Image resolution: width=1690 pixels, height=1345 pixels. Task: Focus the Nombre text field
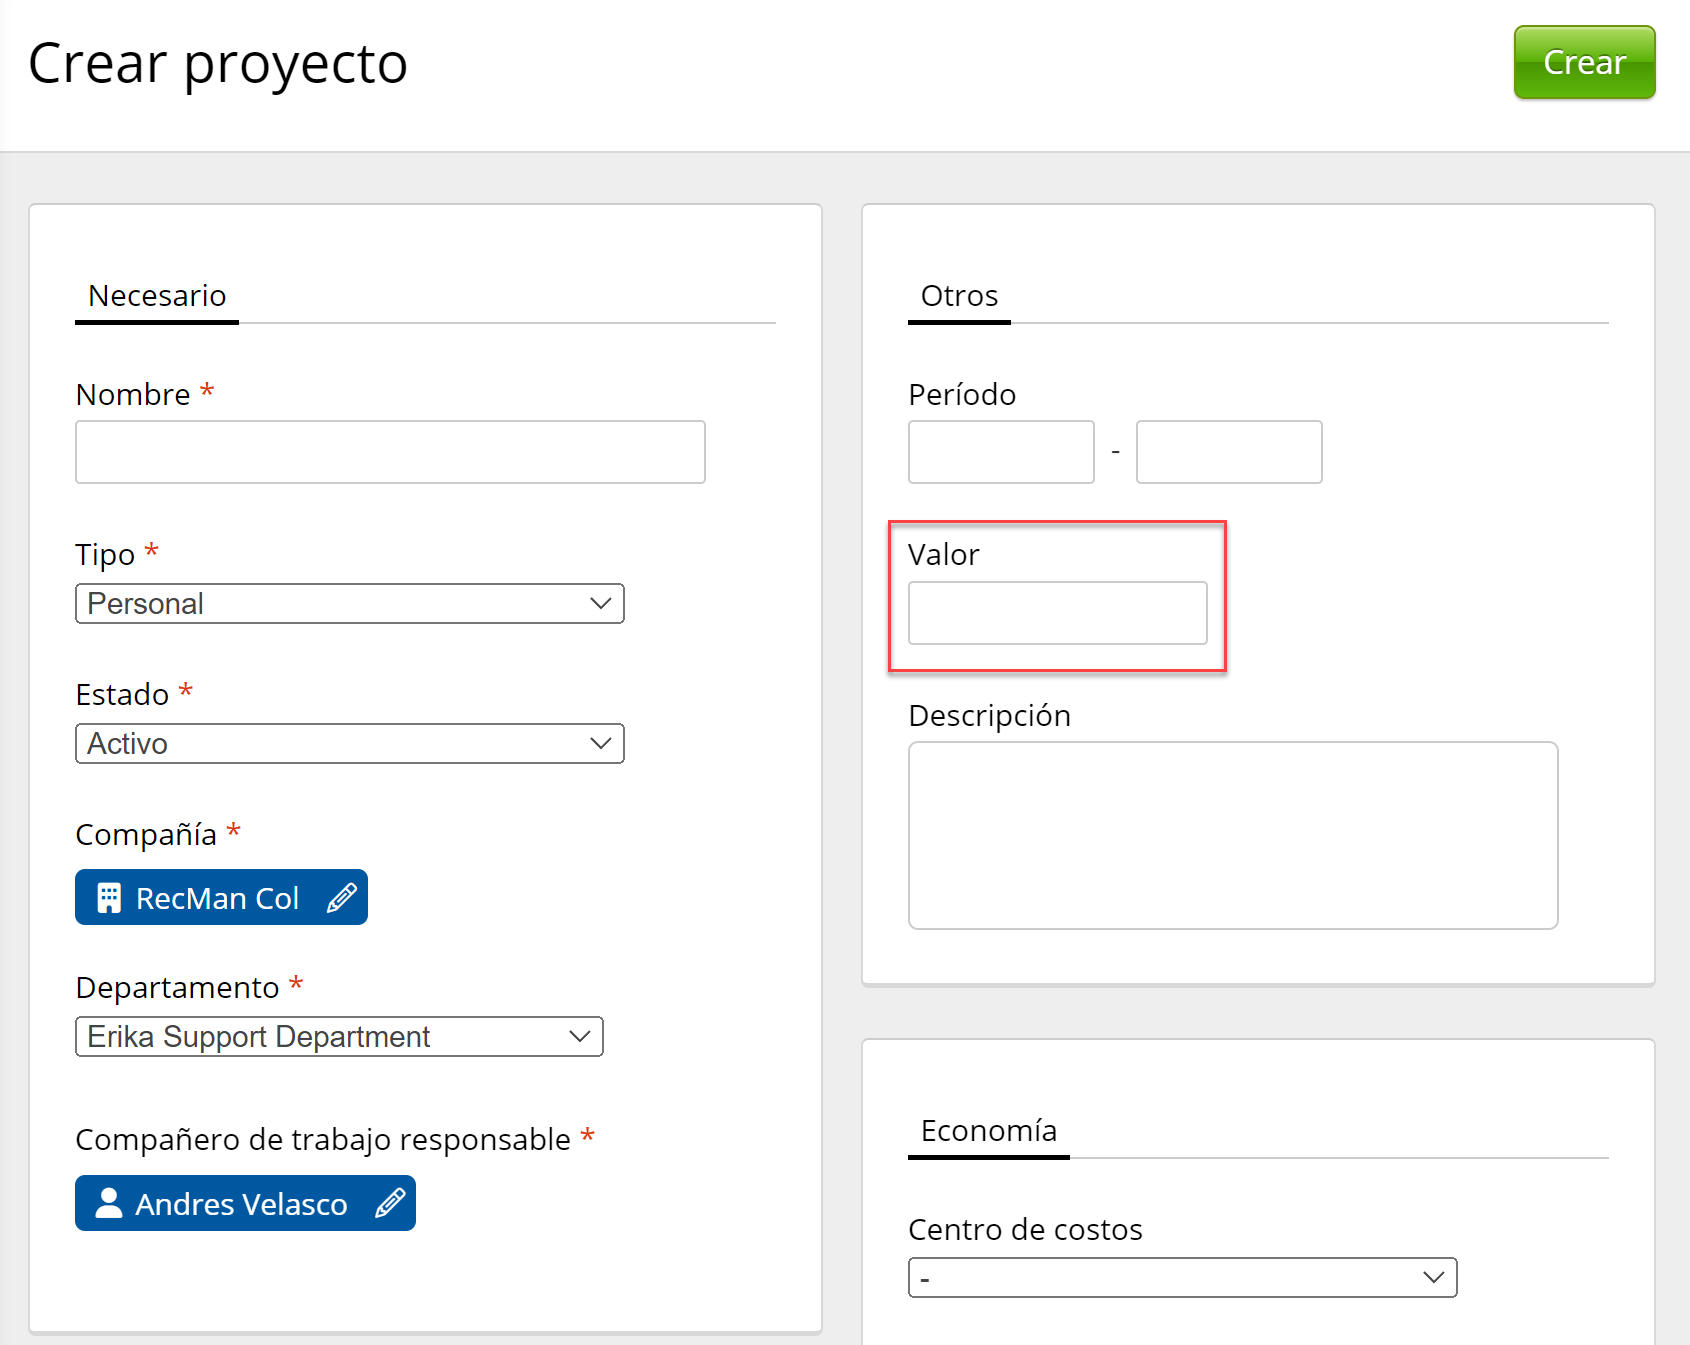[390, 452]
